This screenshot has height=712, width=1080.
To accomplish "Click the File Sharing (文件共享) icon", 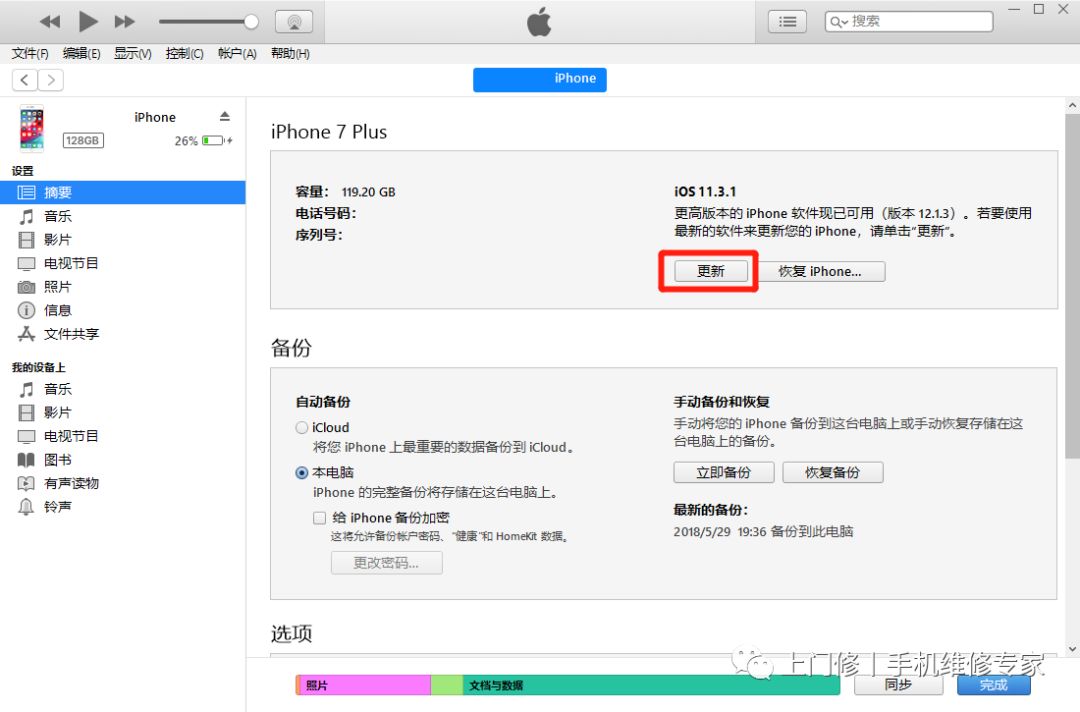I will point(26,334).
